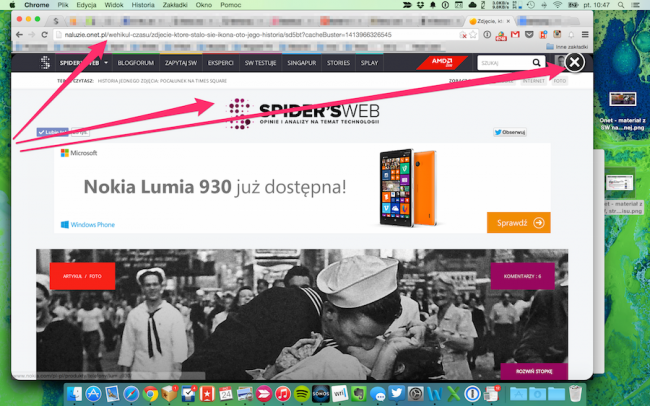Click the KOMENTARZY: 6 badge
The image size is (650, 406).
point(522,276)
